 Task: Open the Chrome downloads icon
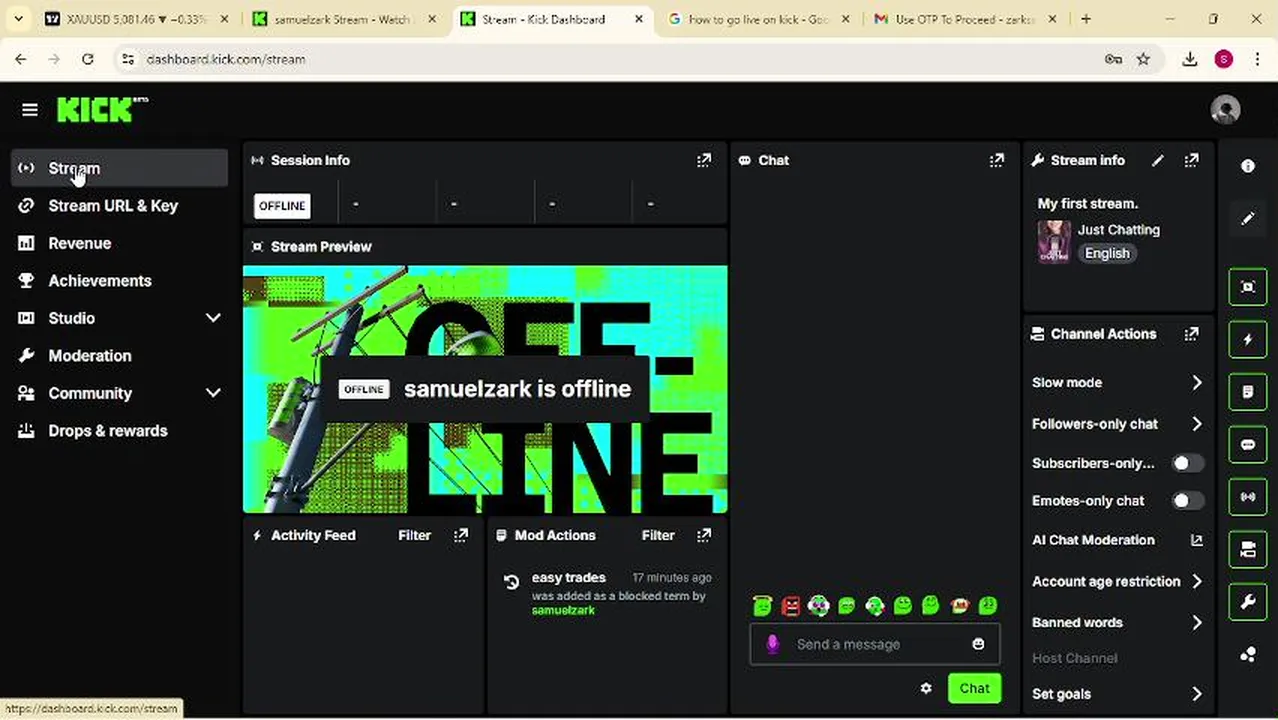pos(1190,60)
